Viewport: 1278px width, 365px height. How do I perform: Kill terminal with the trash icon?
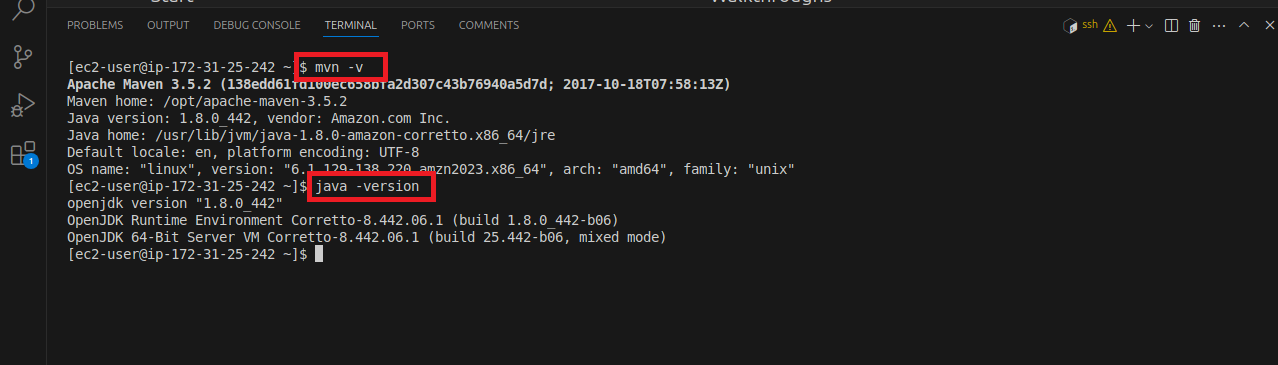[x=1194, y=25]
